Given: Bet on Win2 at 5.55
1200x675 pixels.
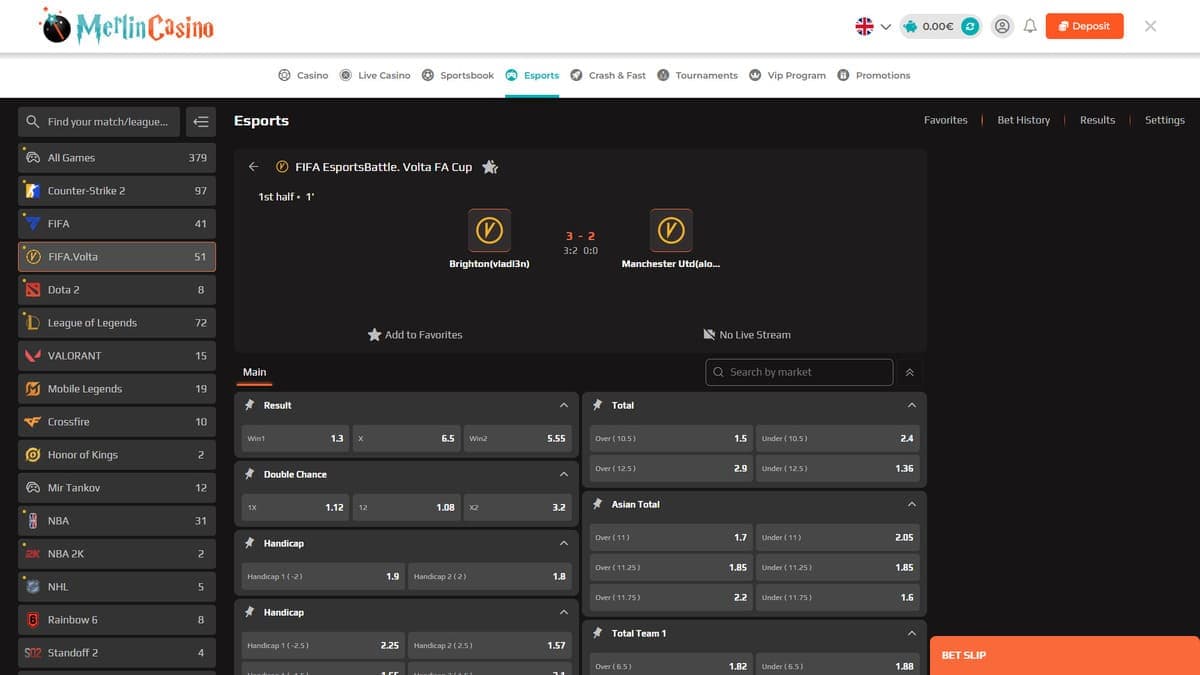Looking at the screenshot, I should (x=517, y=438).
